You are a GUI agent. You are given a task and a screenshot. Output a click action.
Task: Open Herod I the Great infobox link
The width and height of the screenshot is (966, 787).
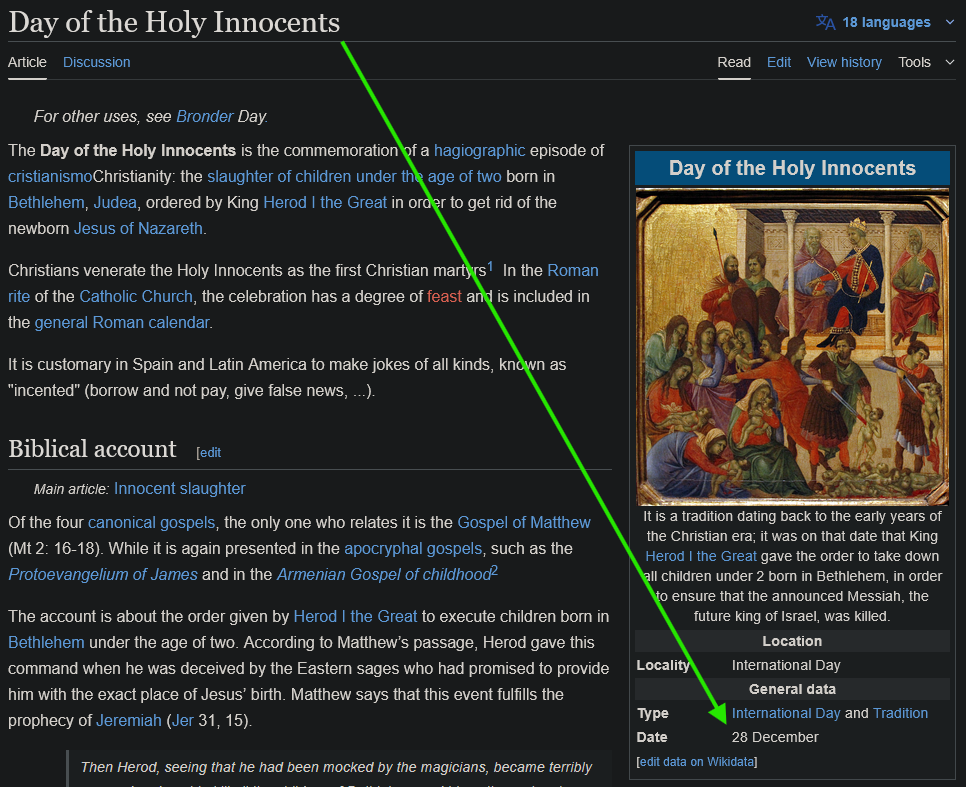coord(700,556)
